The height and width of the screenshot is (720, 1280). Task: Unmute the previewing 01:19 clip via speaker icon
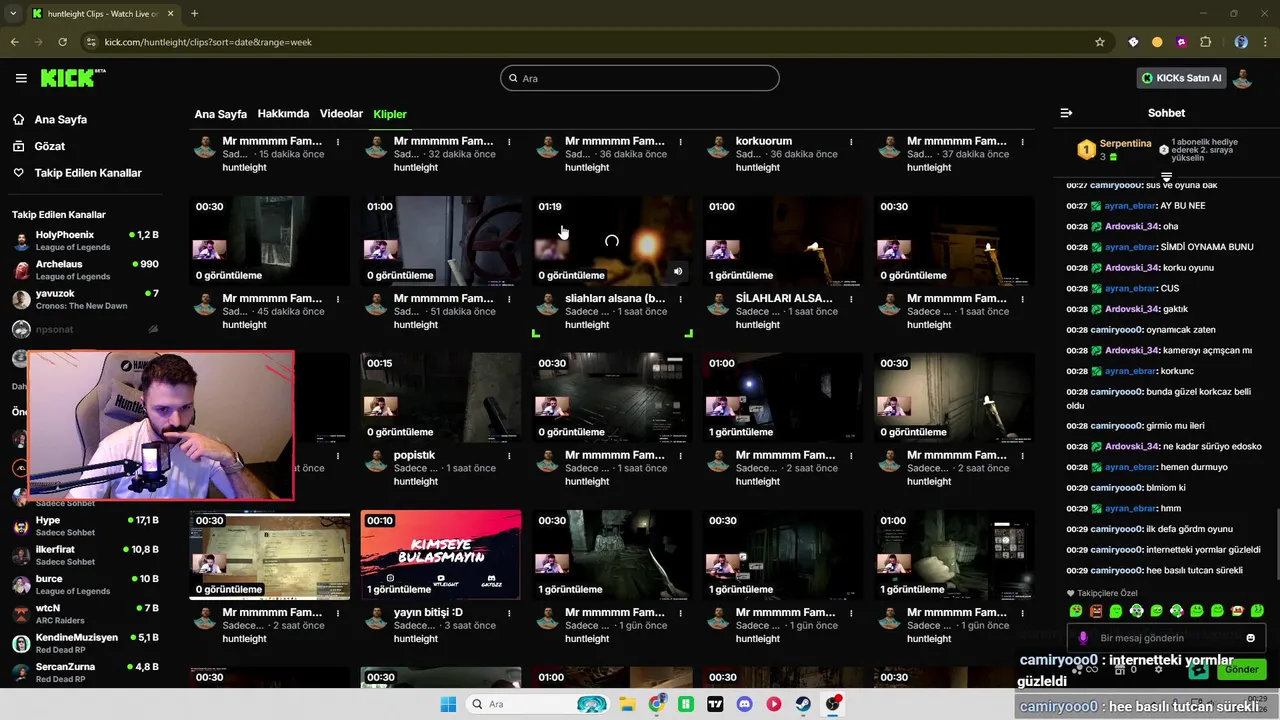coord(678,271)
